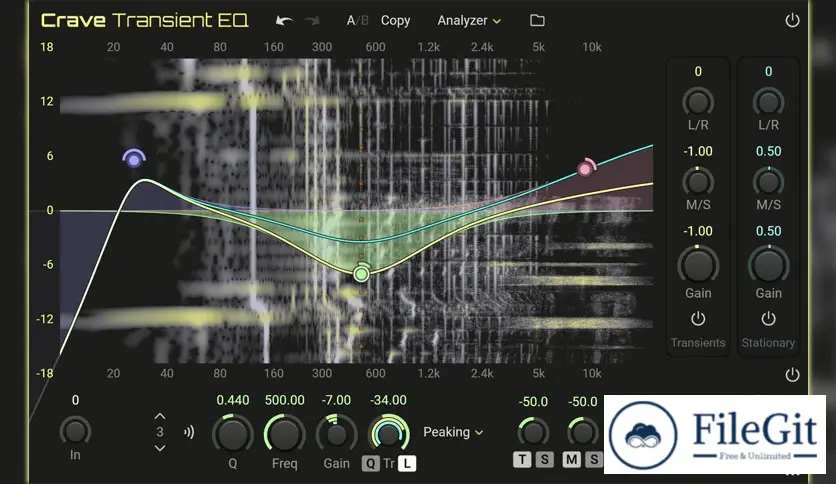Toggle the power button below the Stationary panel
This screenshot has width=836, height=484.
(x=792, y=375)
